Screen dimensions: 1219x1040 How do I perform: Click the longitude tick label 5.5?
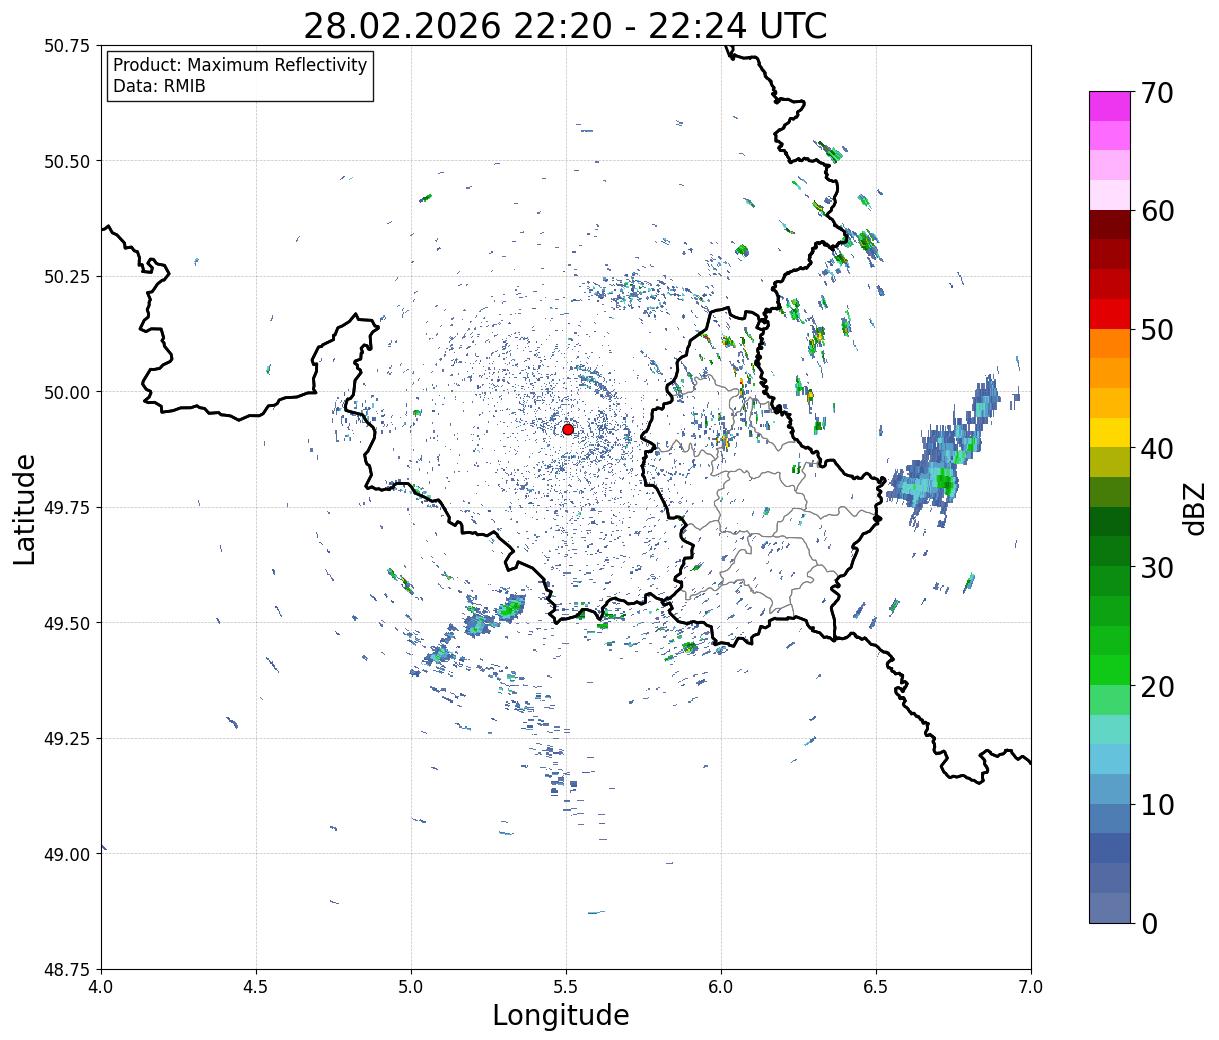[566, 986]
